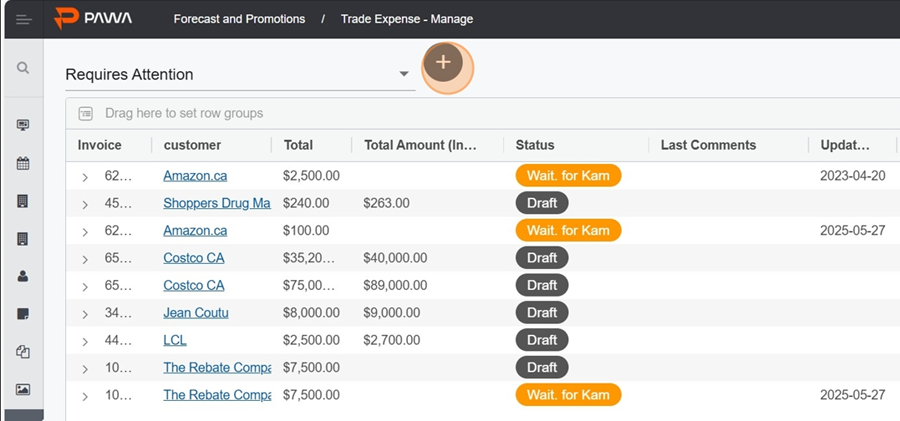Sort by the Total column header

(x=298, y=145)
